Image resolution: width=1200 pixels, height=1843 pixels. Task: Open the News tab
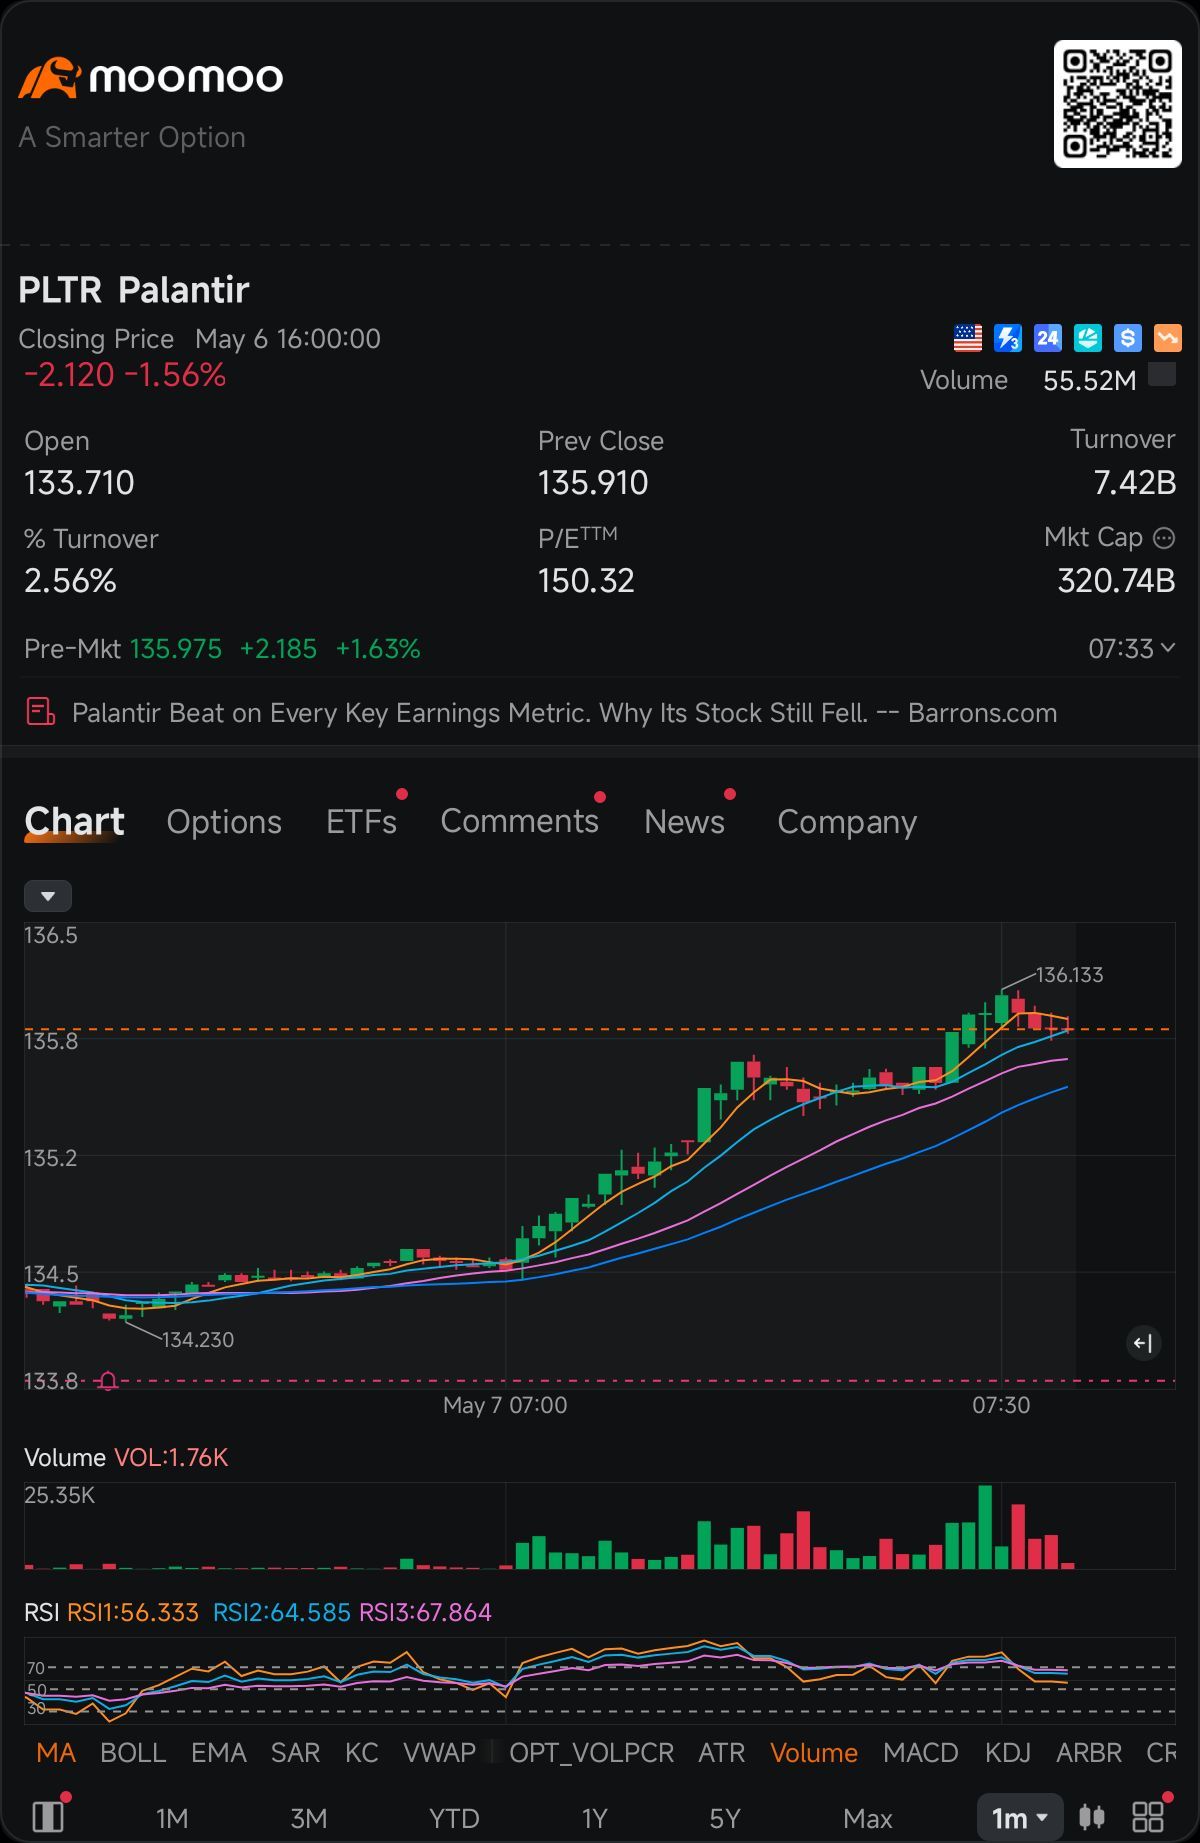pyautogui.click(x=684, y=822)
